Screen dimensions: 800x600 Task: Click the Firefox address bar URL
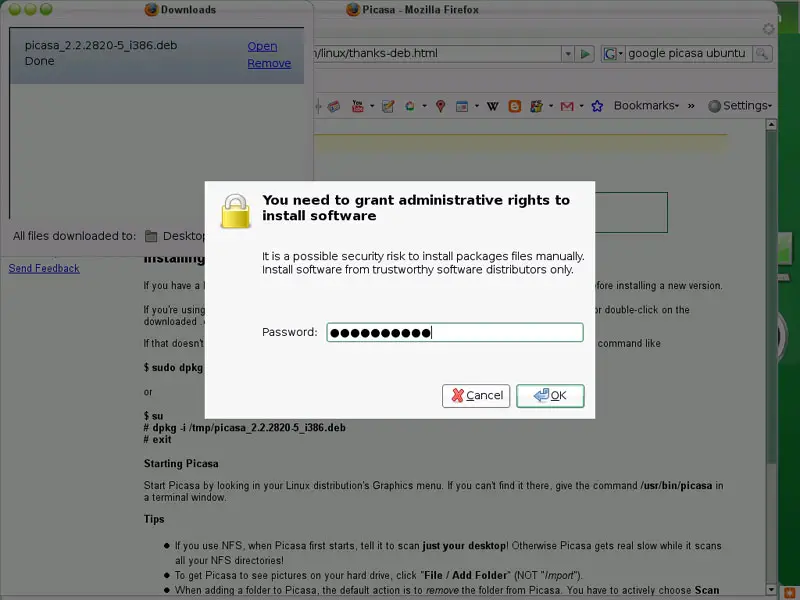(436, 54)
